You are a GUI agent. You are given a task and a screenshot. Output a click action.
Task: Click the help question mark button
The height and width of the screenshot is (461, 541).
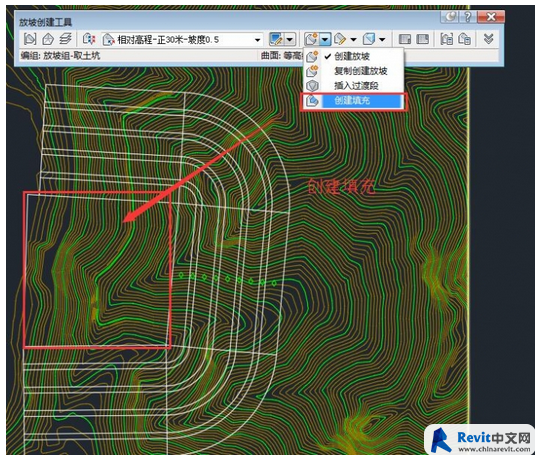(468, 17)
